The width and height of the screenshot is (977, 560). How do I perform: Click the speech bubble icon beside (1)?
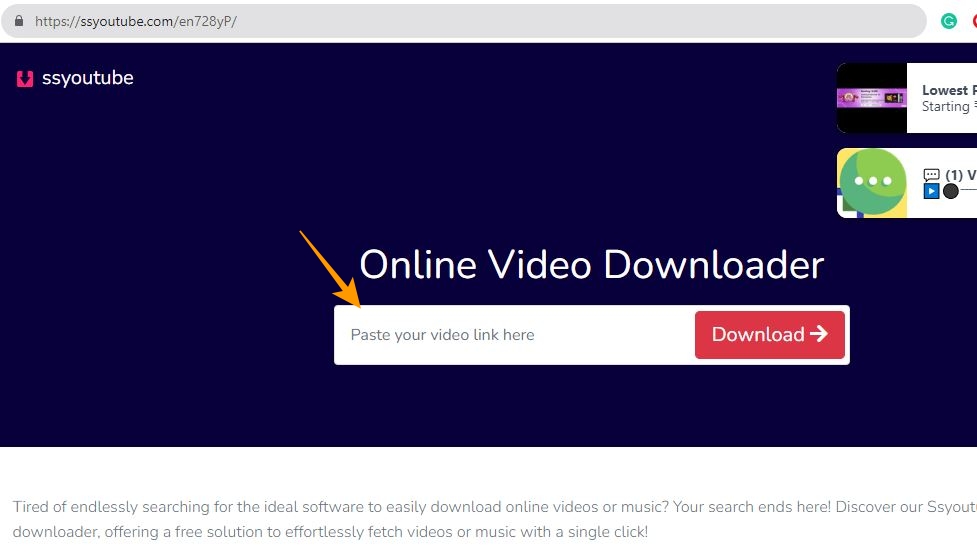click(932, 175)
